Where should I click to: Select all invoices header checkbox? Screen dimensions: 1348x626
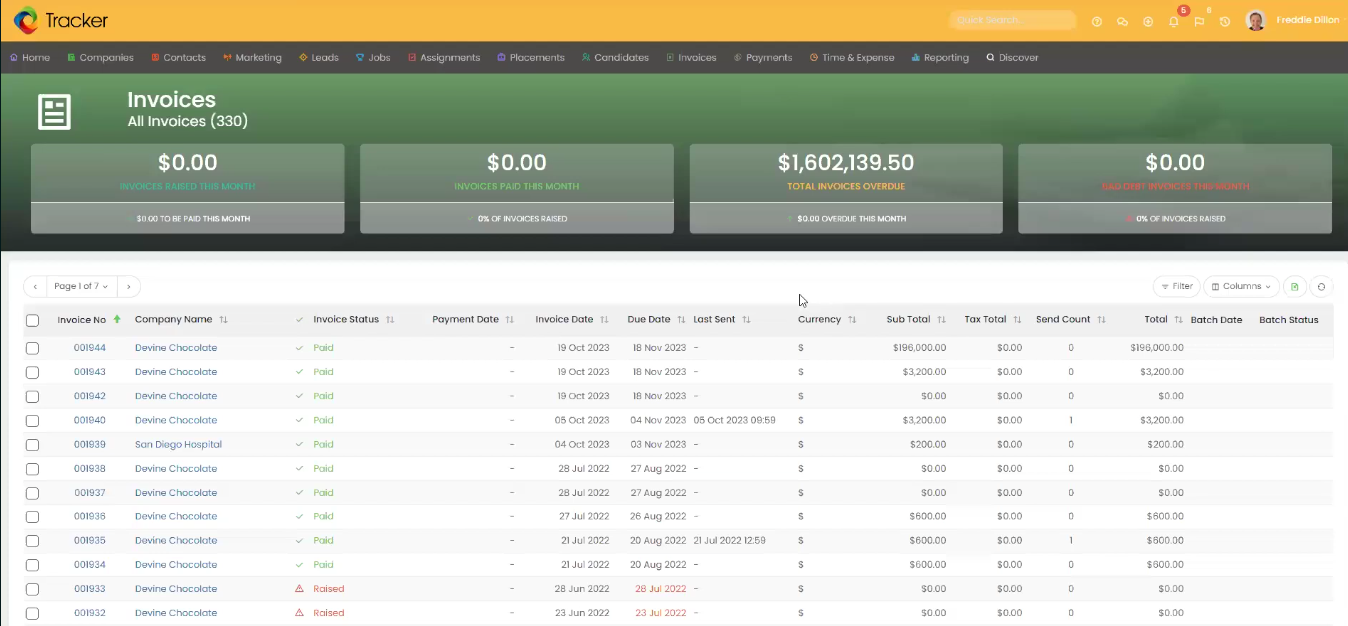click(32, 320)
